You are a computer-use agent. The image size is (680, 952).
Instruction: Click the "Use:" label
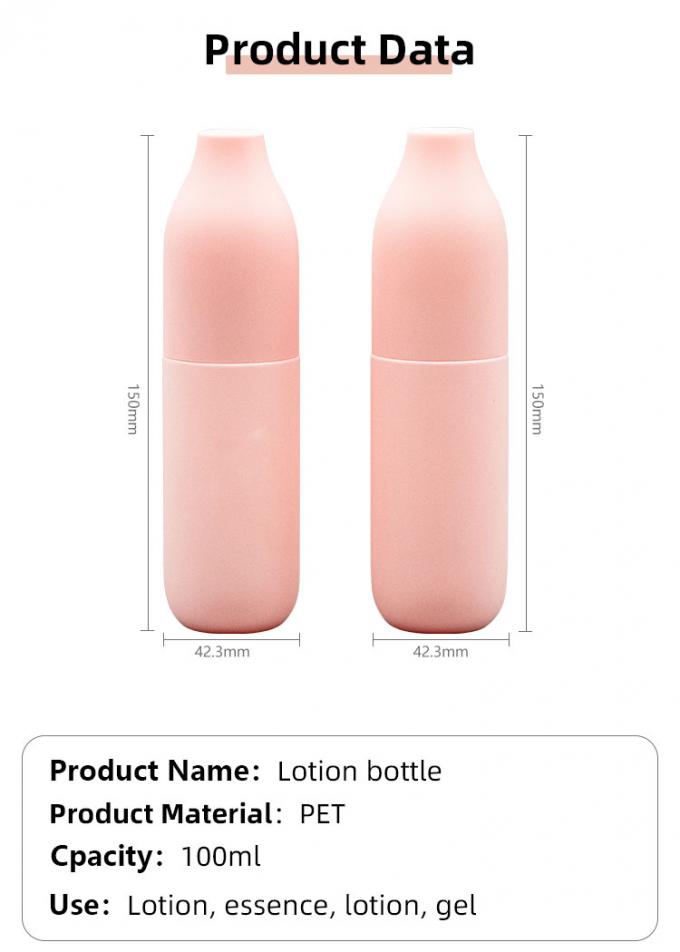point(80,906)
